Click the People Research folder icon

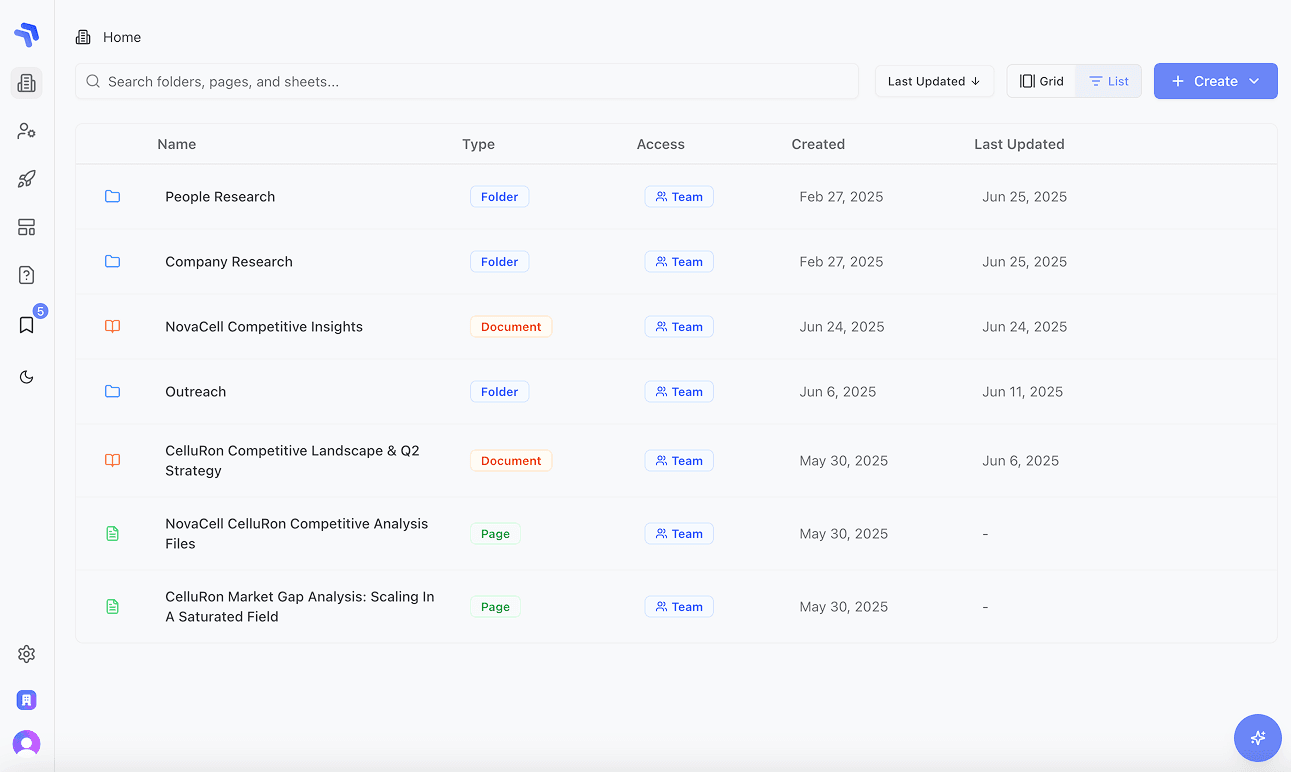pos(113,197)
